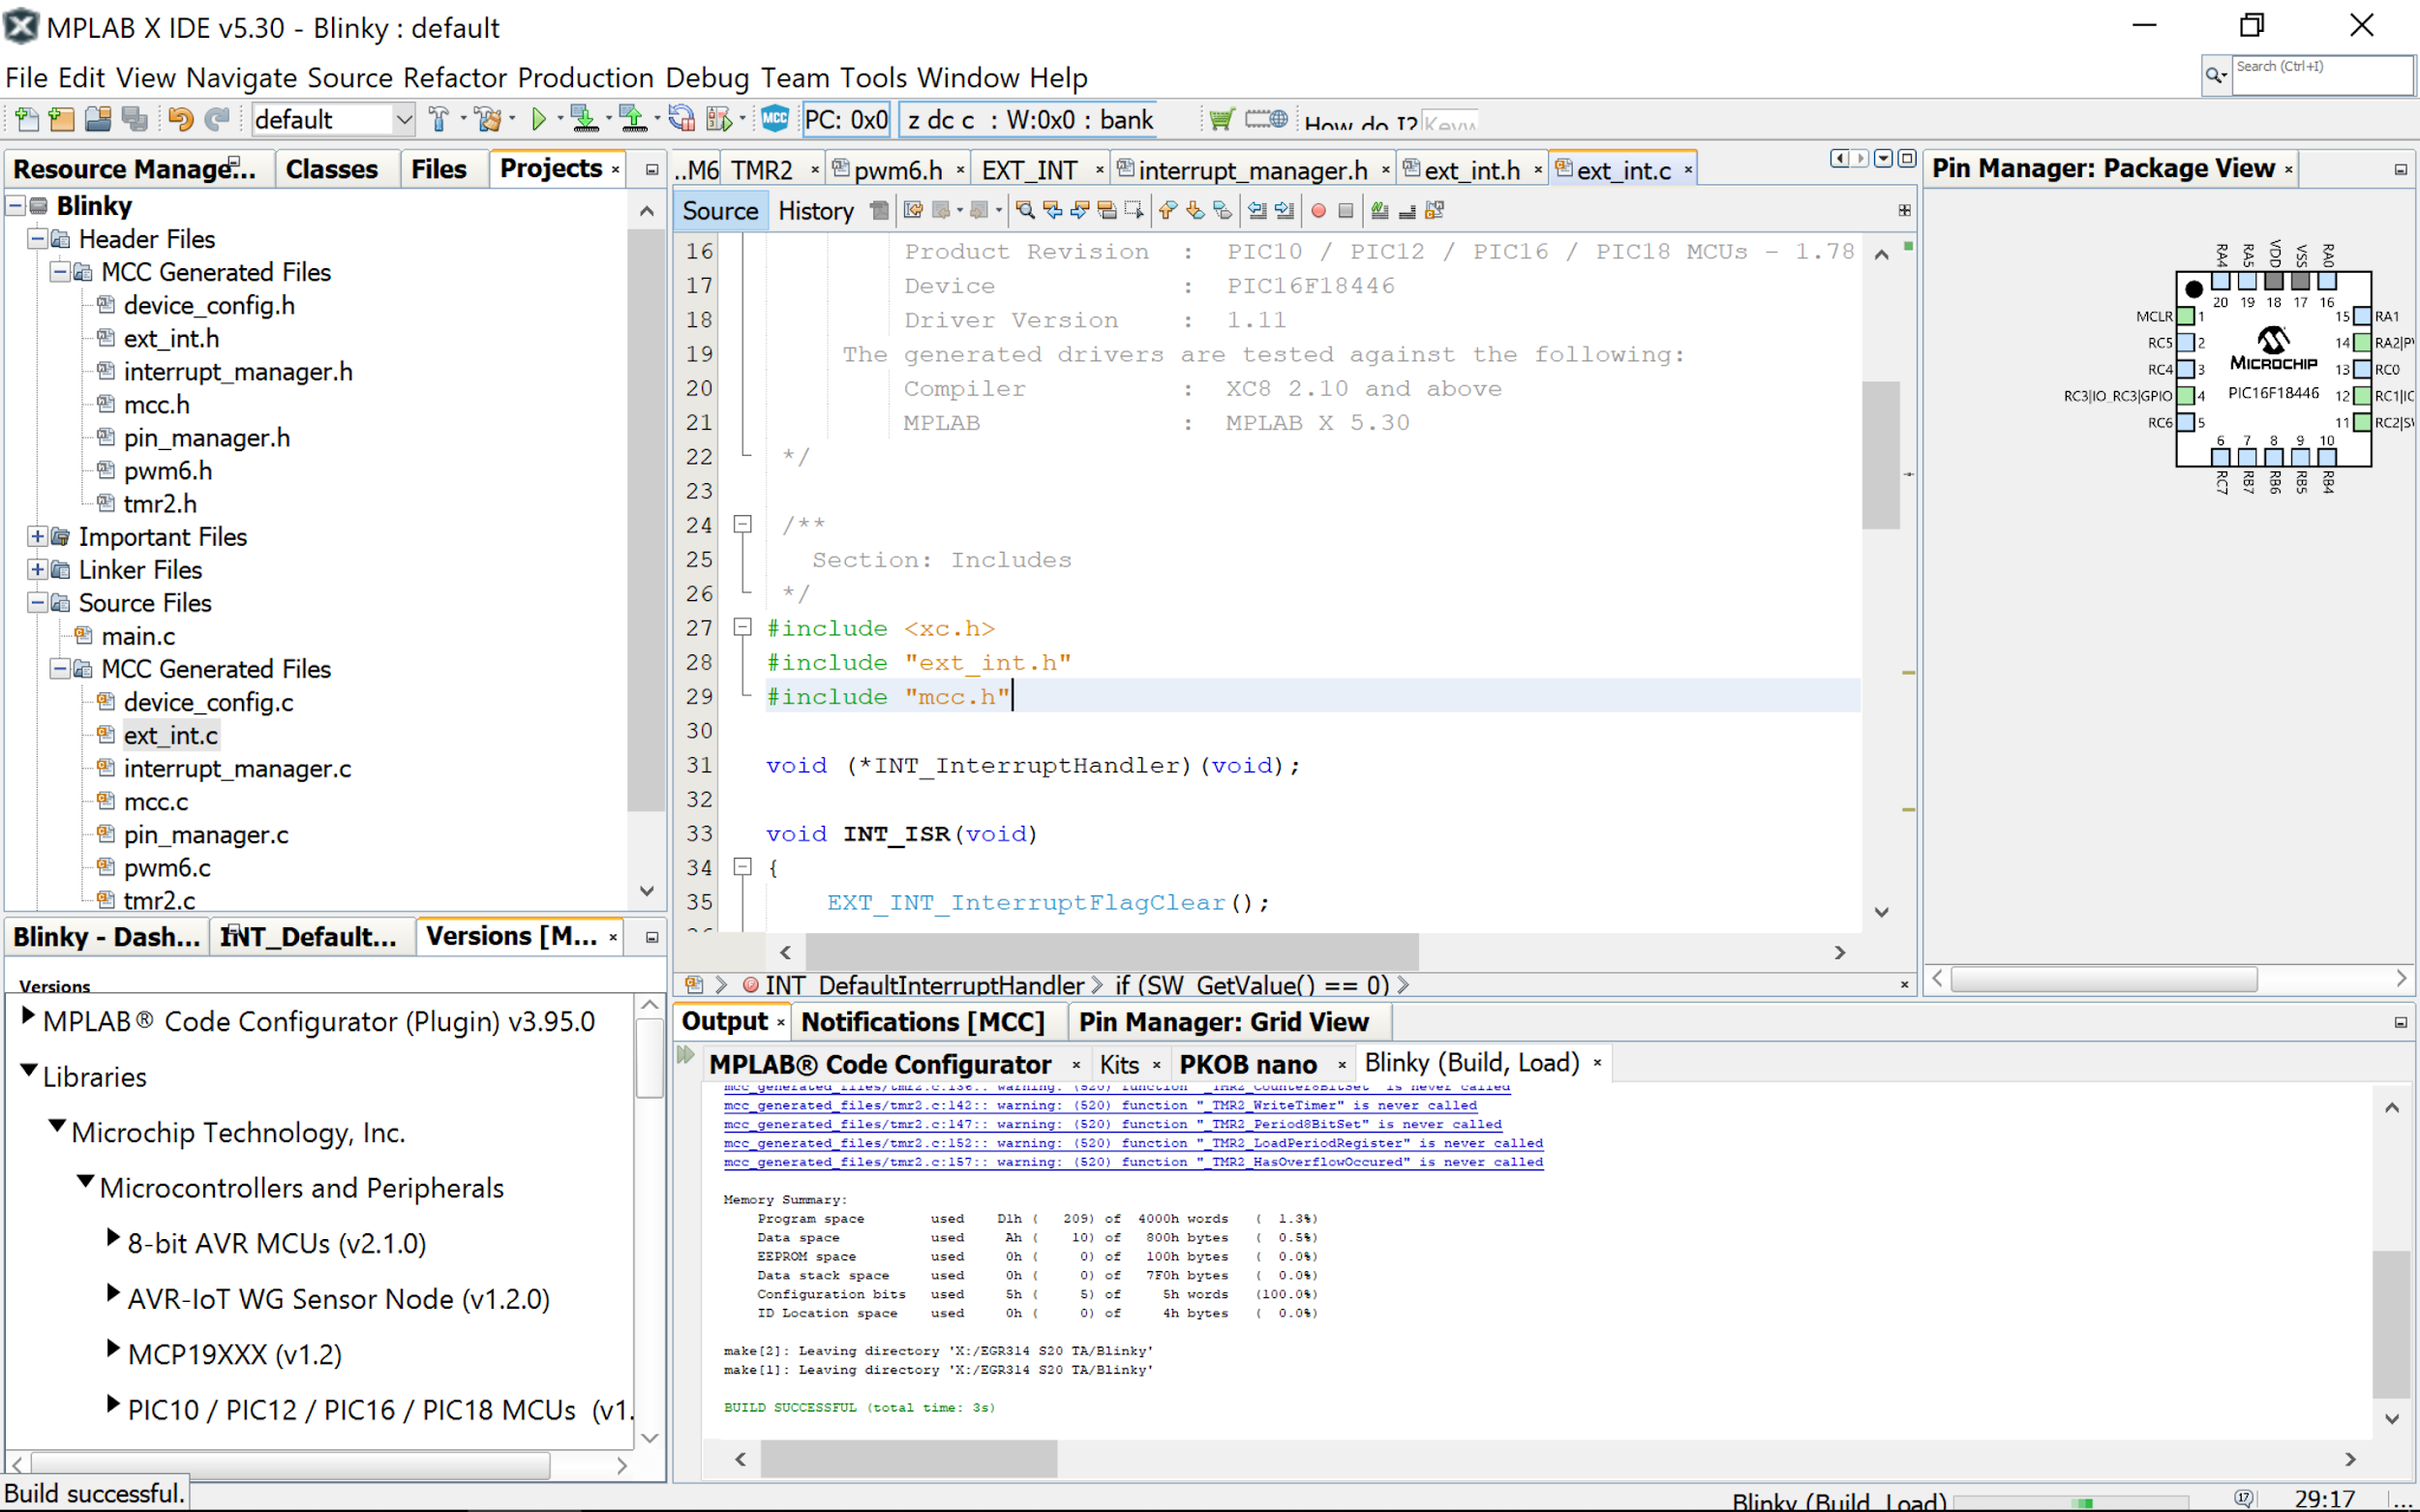Collapse the Header Files folder
Screen dimensions: 2420x1512
pyautogui.click(x=37, y=239)
